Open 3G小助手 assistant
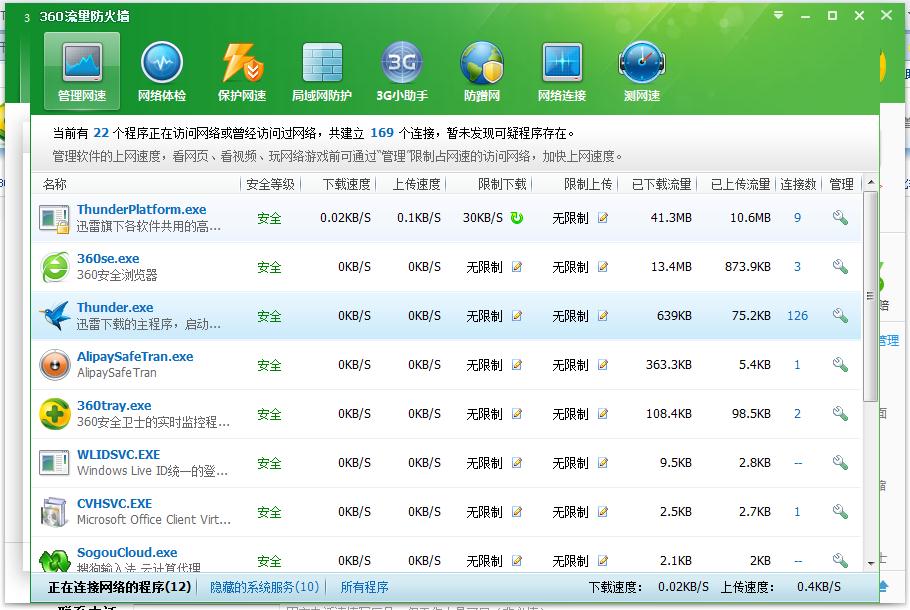The image size is (910, 610). click(402, 71)
